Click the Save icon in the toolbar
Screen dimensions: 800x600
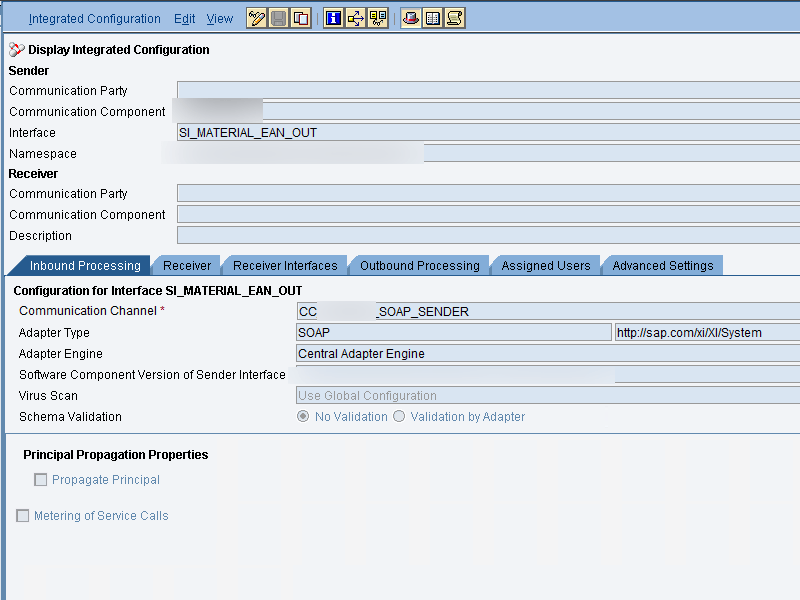click(277, 17)
